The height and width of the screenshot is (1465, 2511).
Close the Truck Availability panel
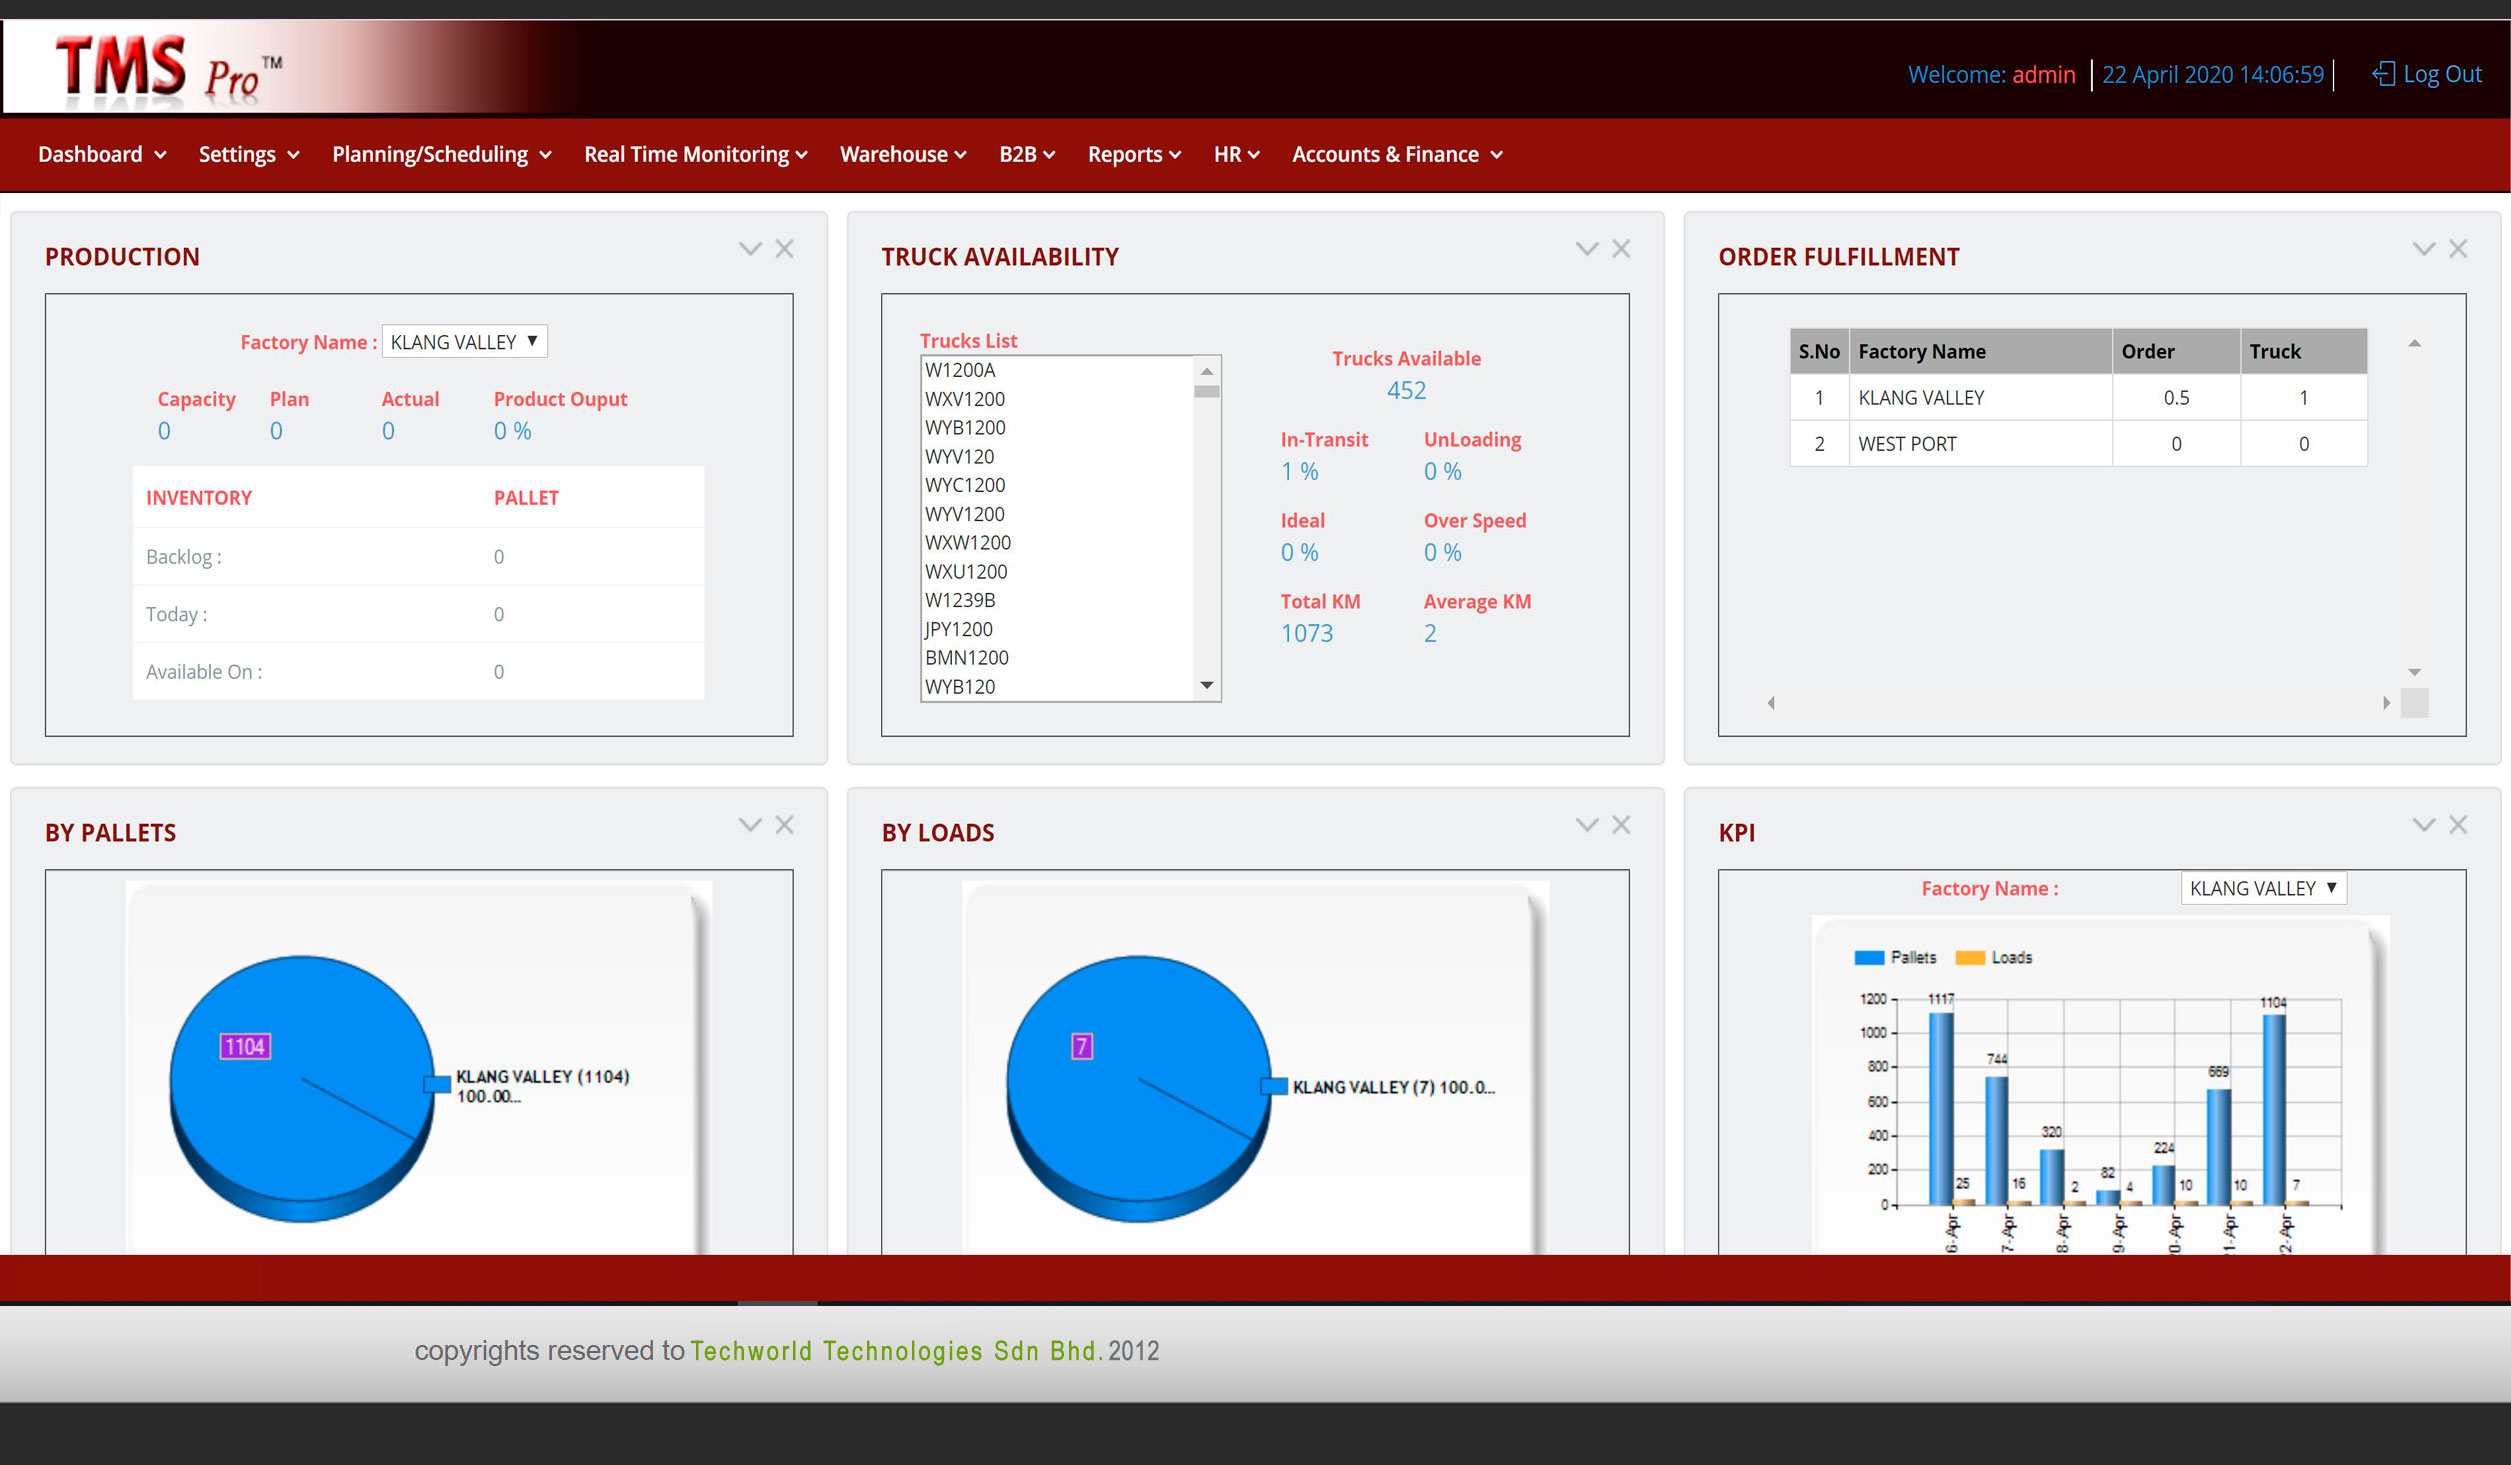1621,249
